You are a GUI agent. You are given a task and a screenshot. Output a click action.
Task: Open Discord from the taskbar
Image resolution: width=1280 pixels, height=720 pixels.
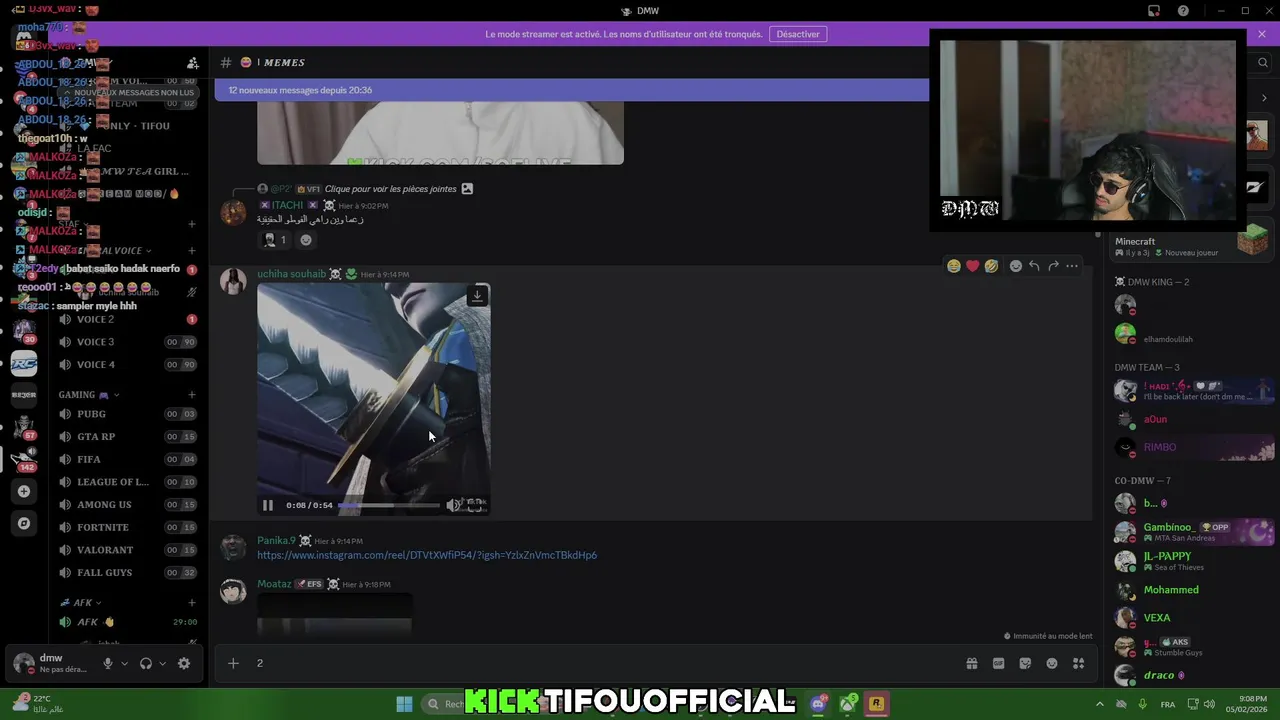819,704
